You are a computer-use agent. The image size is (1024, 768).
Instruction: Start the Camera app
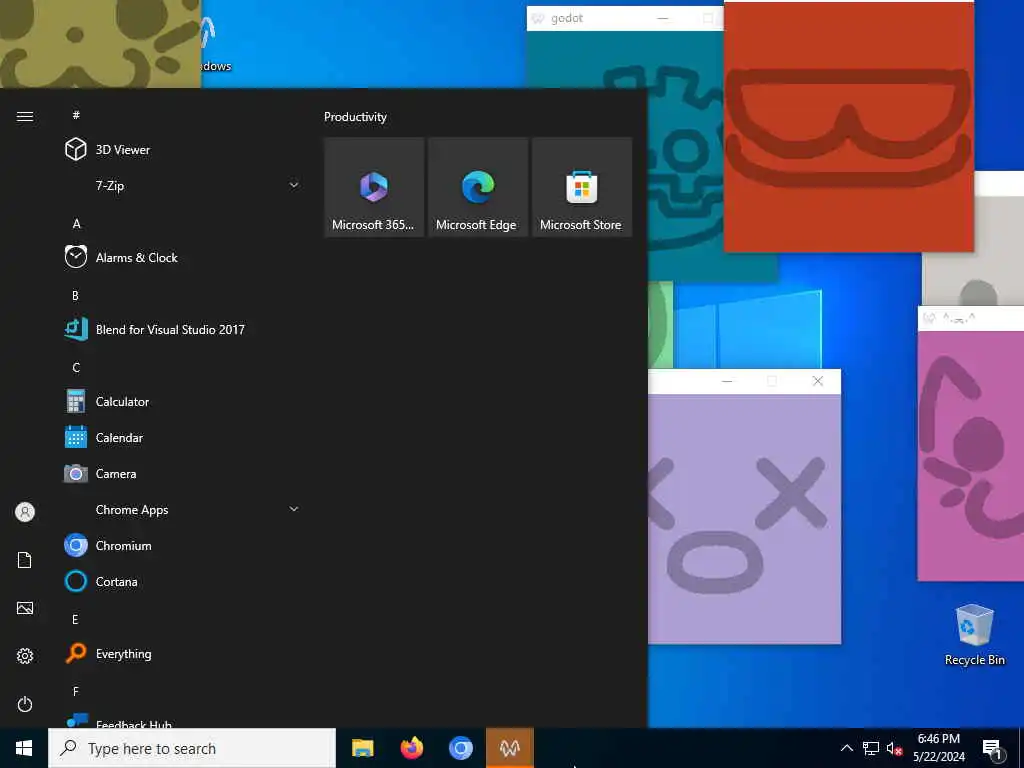(x=183, y=473)
